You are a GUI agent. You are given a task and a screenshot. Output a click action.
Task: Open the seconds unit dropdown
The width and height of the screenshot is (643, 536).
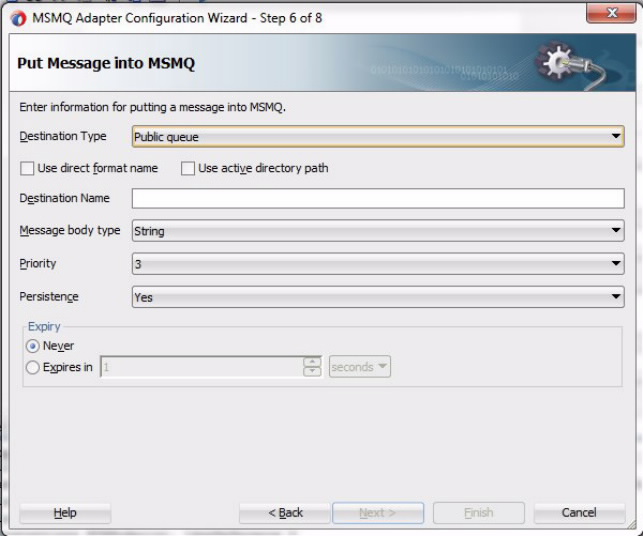pos(360,367)
